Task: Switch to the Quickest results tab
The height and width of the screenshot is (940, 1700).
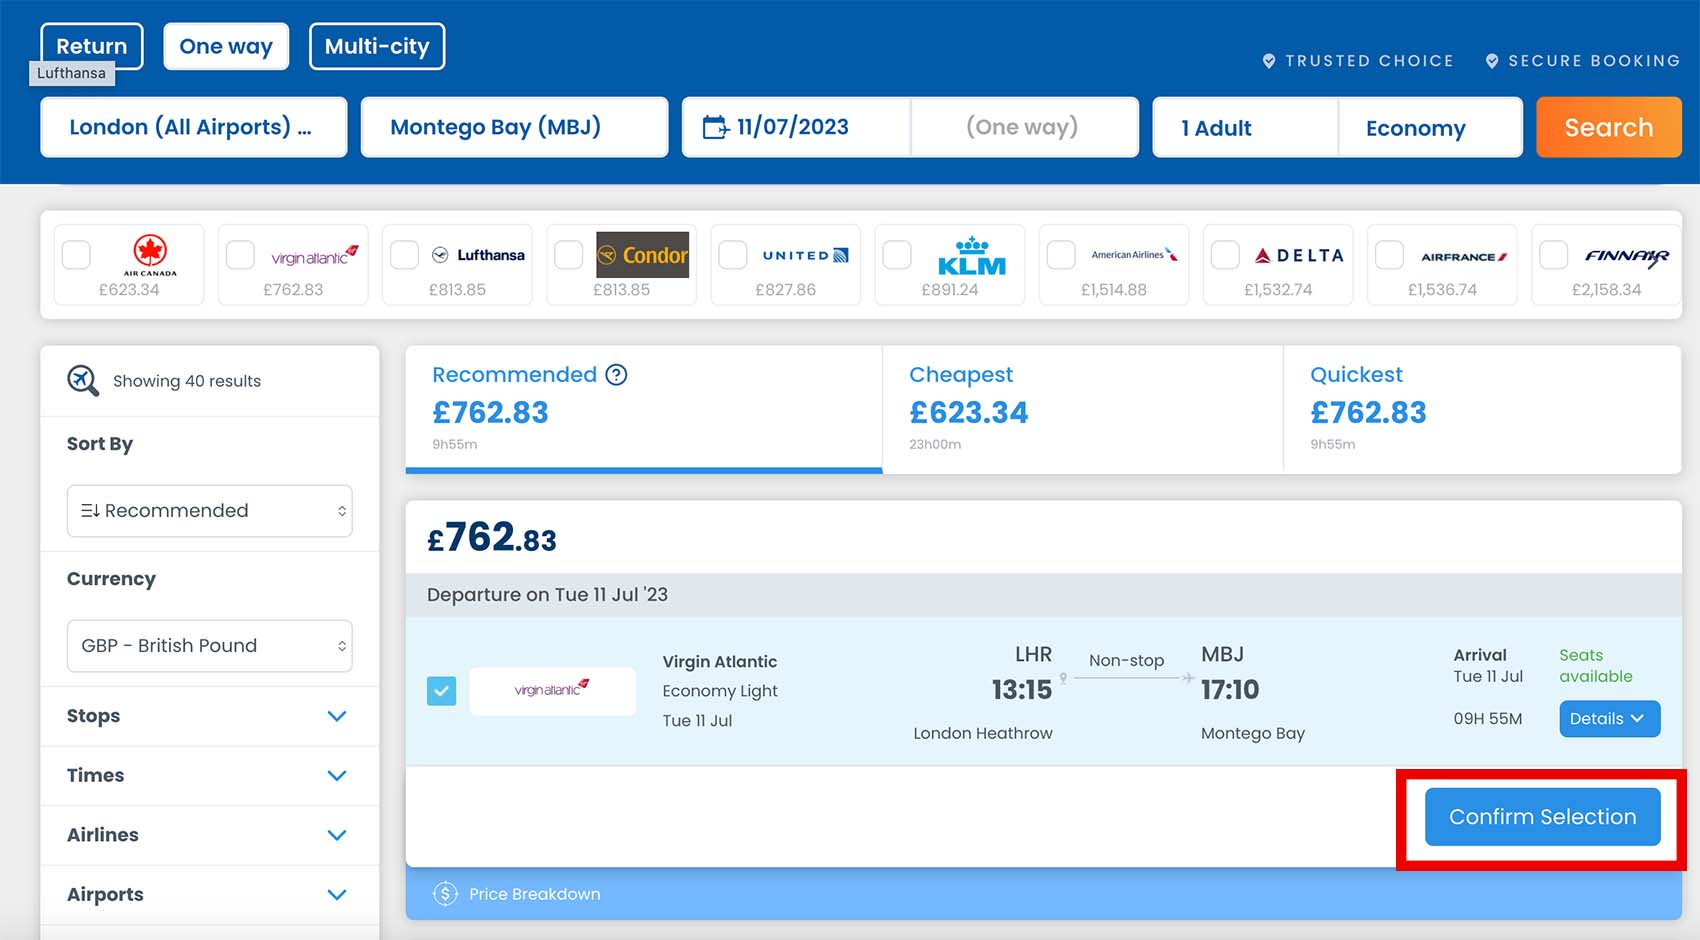Action: 1482,409
